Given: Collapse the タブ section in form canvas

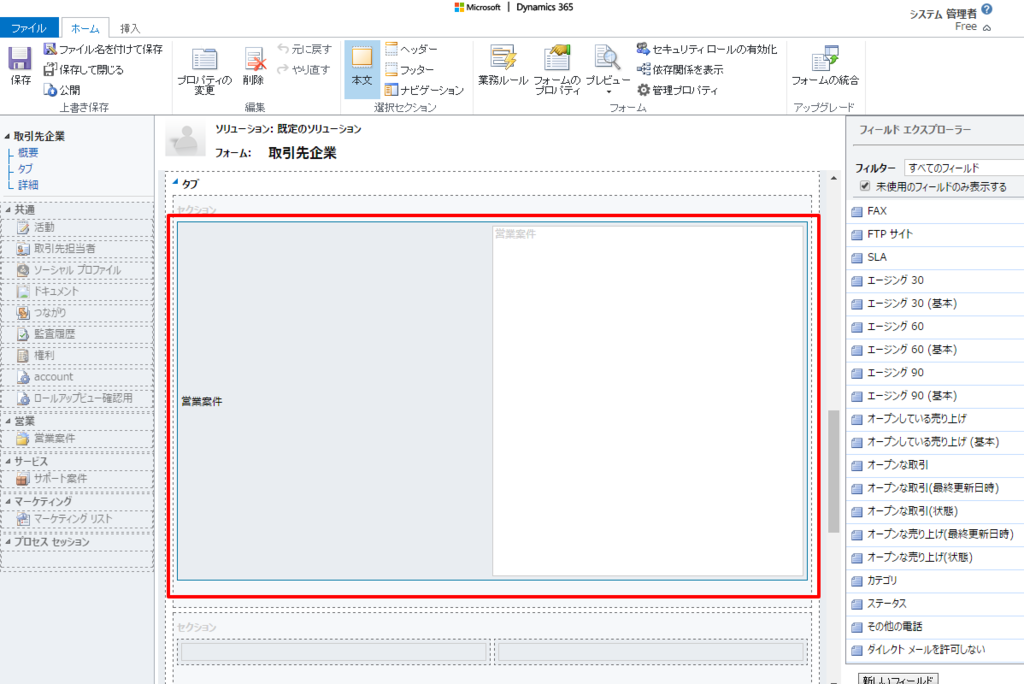Looking at the screenshot, I should click(x=176, y=182).
